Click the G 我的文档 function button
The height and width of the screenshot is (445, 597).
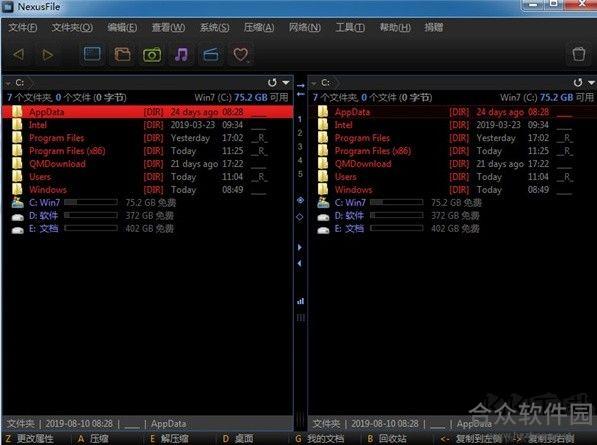(319, 439)
